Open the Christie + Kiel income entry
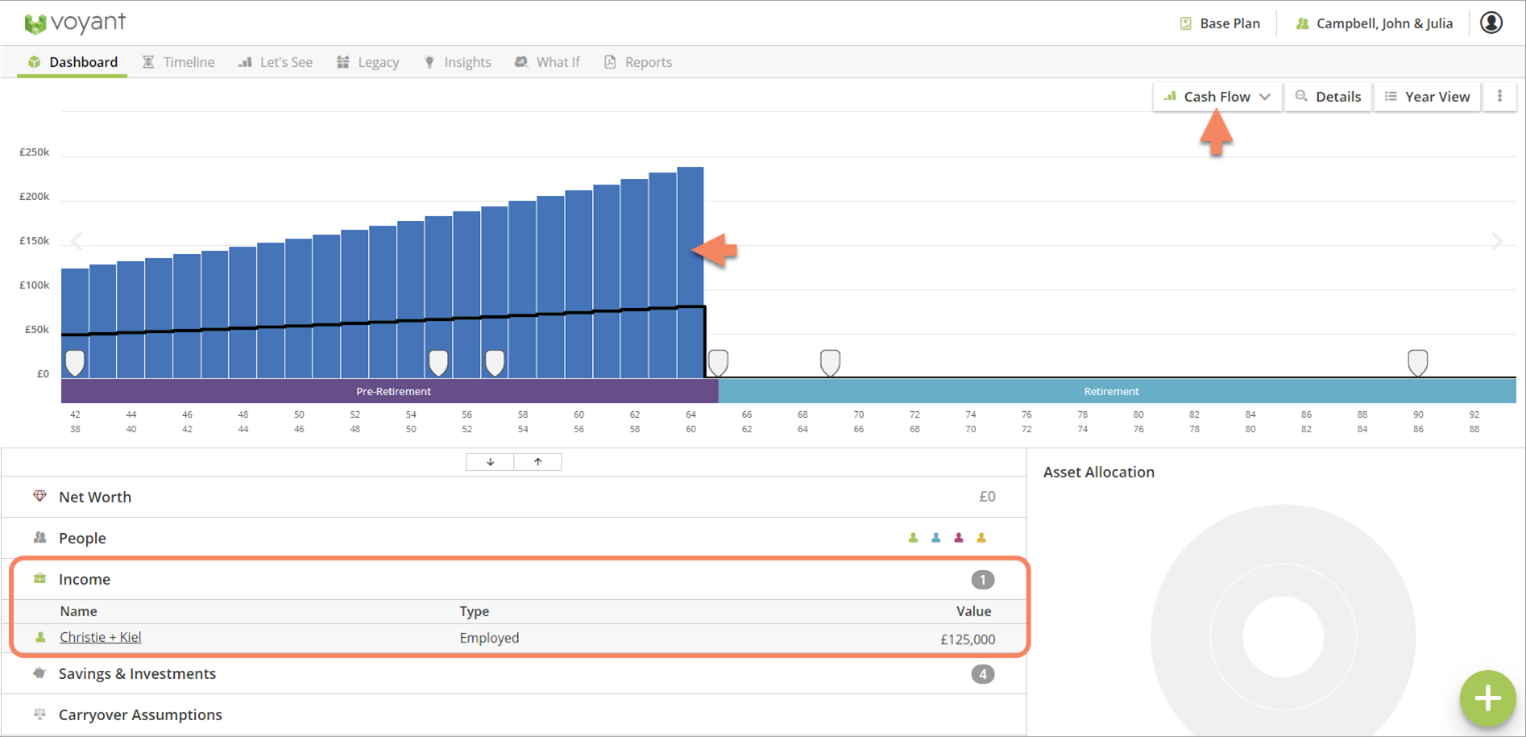 [x=100, y=637]
